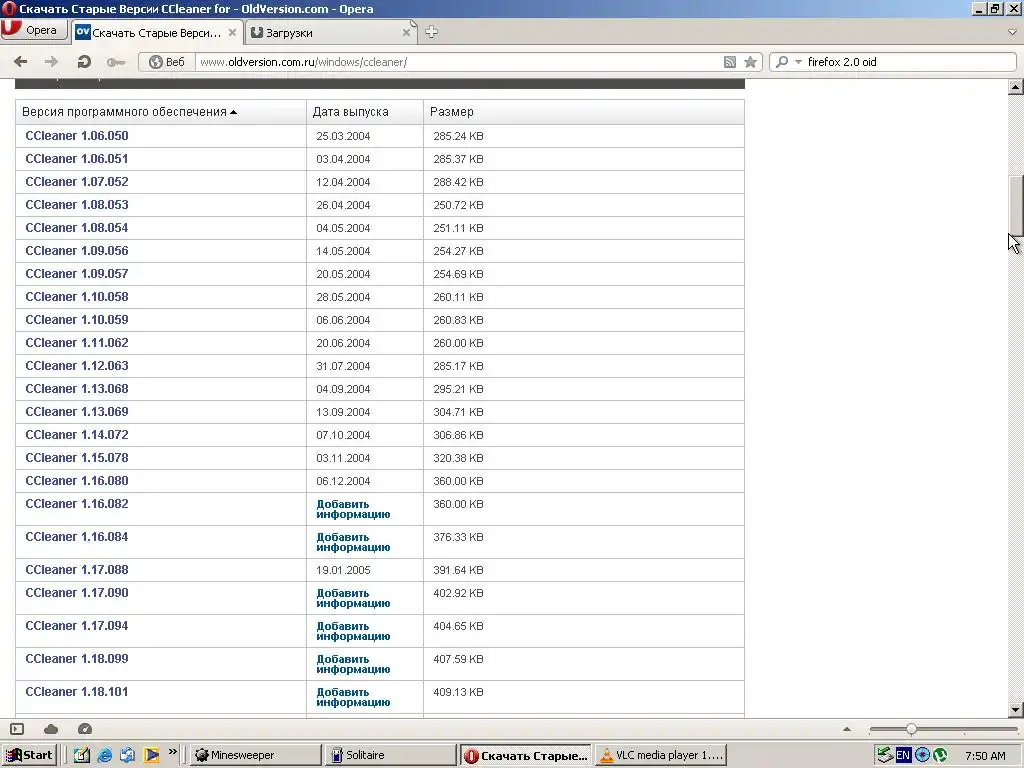1024x768 pixels.
Task: Click the Forward navigation arrow
Action: click(x=51, y=62)
